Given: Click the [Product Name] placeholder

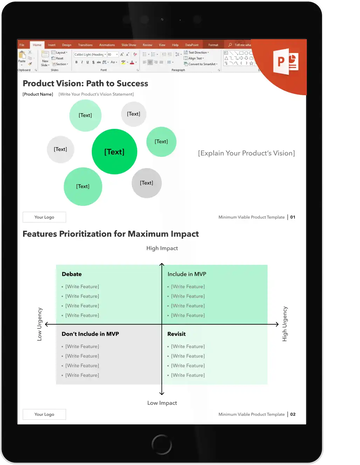Looking at the screenshot, I should click(x=38, y=94).
